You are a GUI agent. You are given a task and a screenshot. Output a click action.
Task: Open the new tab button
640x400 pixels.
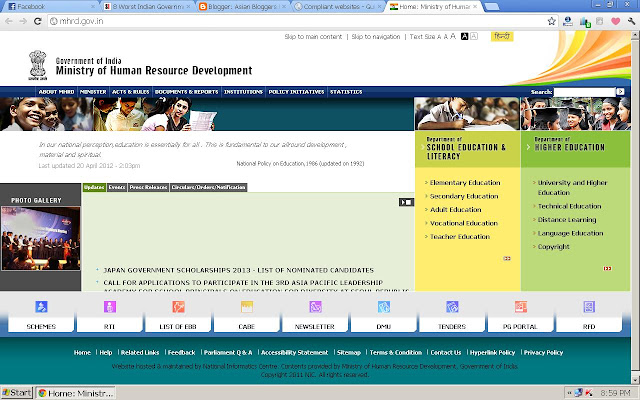[x=491, y=7]
